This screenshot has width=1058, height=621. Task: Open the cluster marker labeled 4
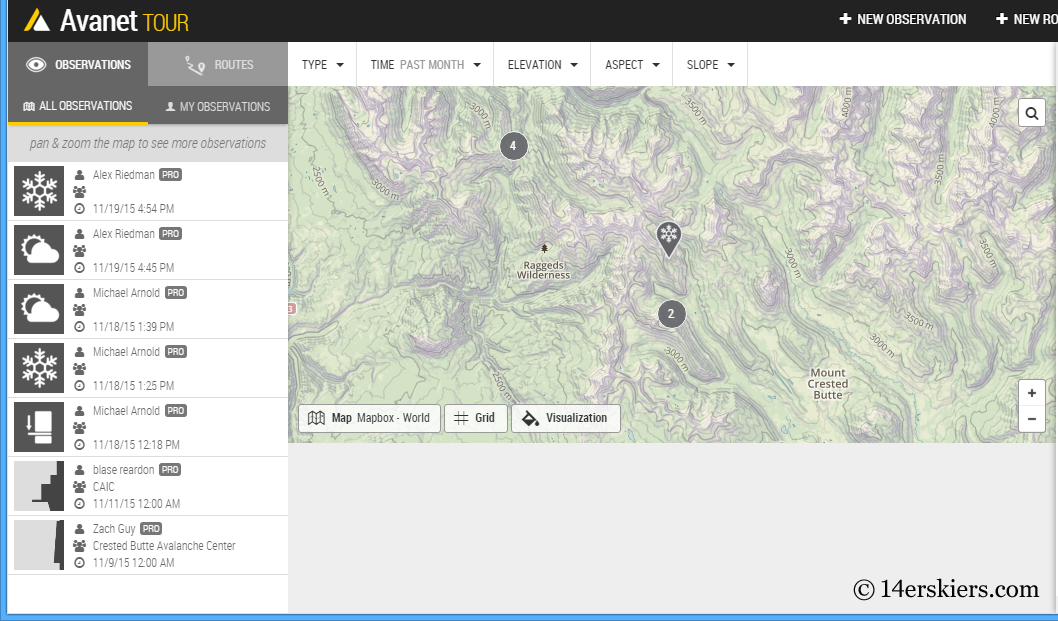(x=513, y=146)
